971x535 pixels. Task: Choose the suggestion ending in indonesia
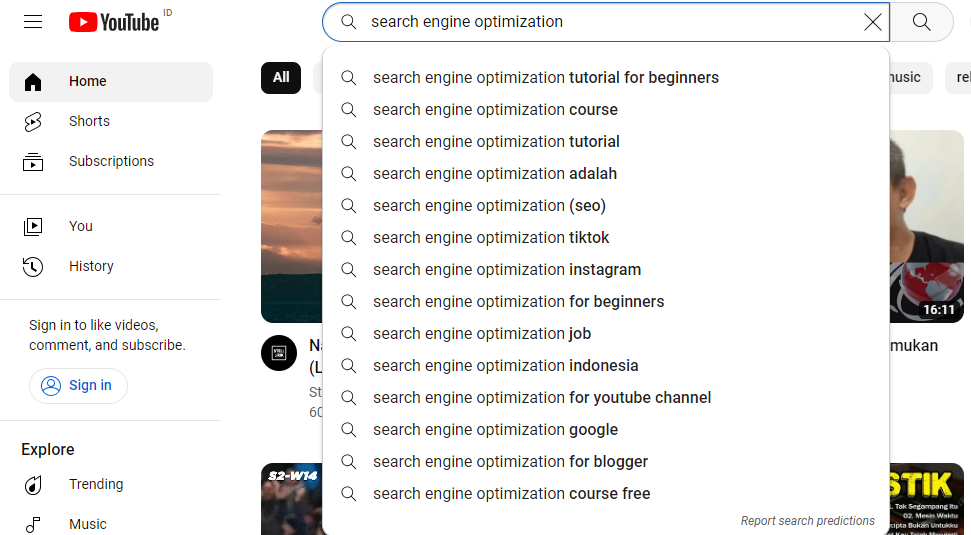pyautogui.click(x=606, y=365)
